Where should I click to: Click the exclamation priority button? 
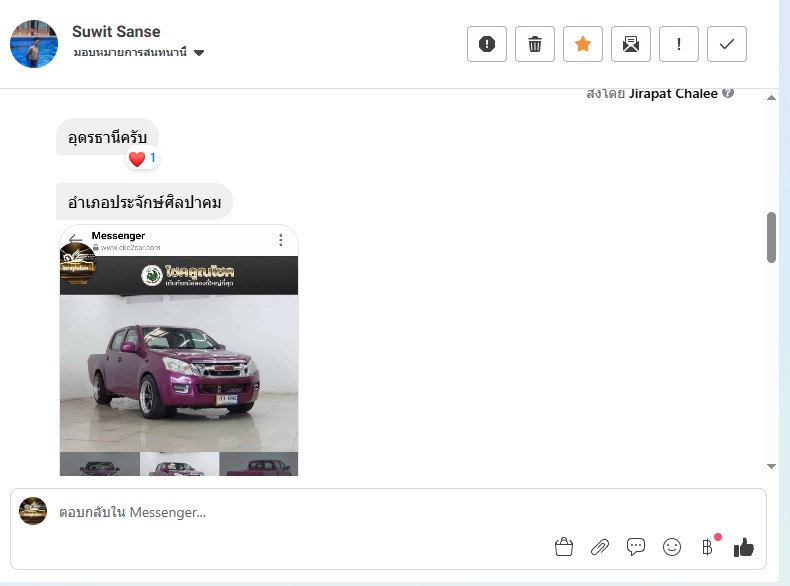(x=679, y=44)
